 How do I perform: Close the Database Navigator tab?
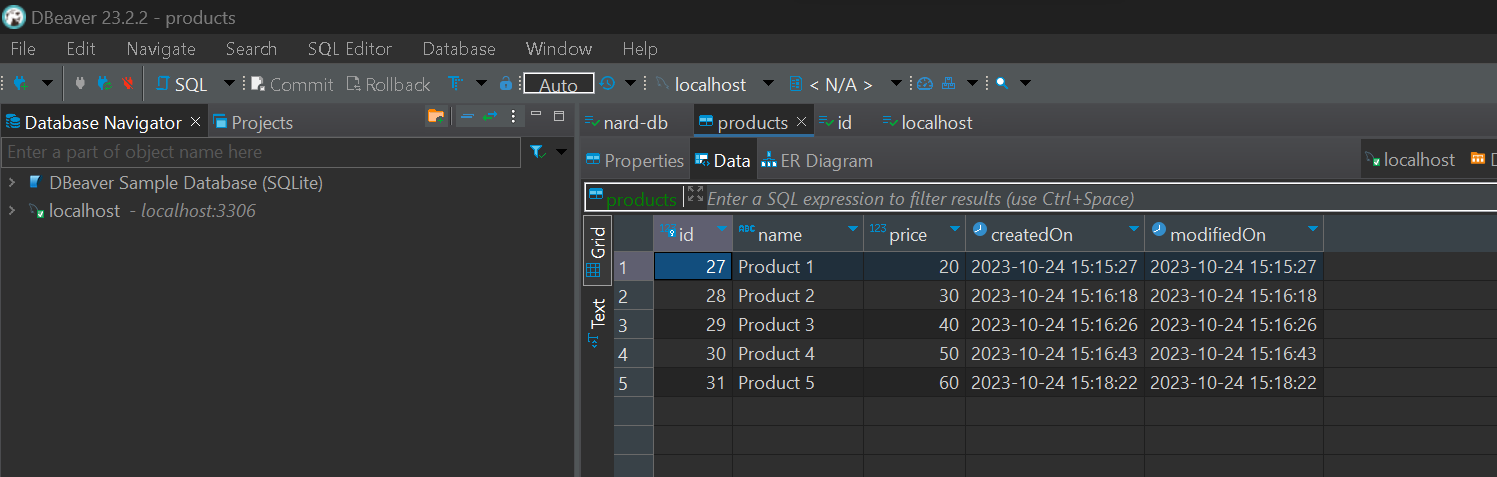[195, 121]
